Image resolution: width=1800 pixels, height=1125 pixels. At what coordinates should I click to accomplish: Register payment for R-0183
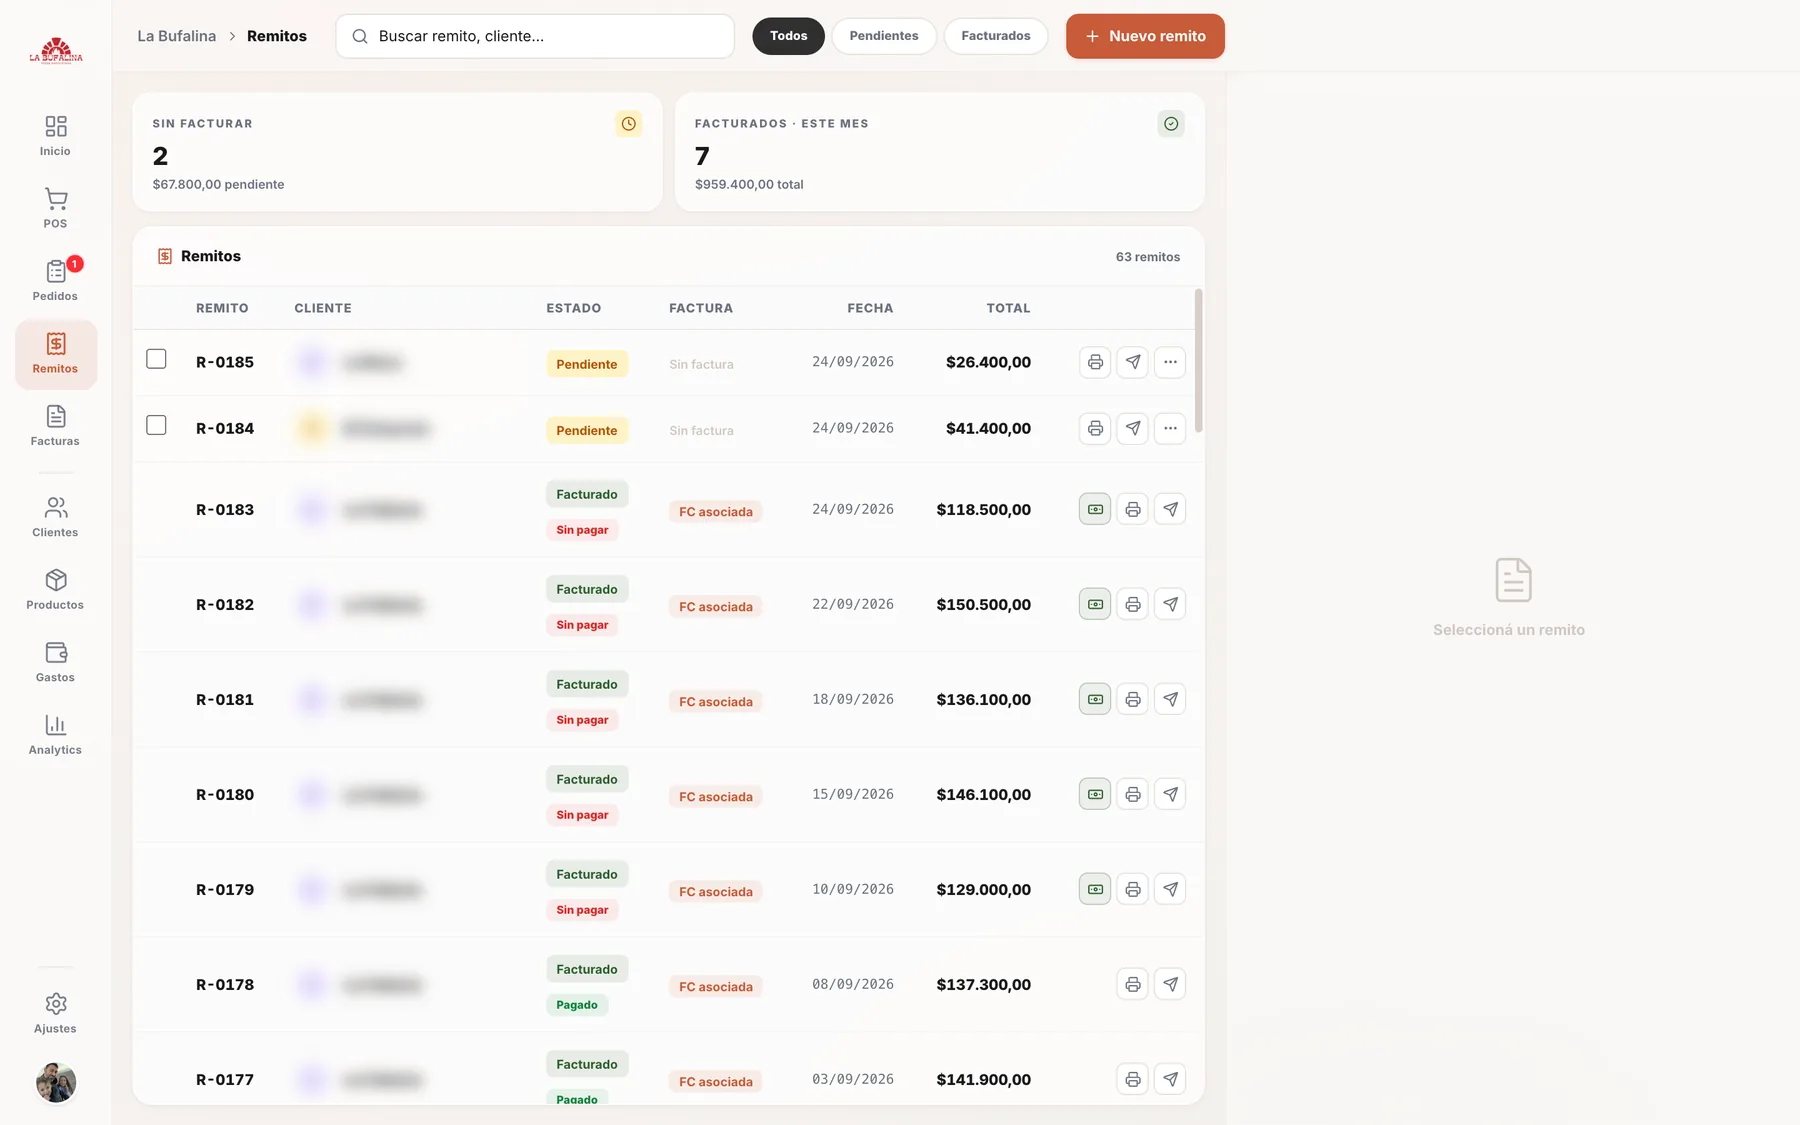pos(1095,509)
